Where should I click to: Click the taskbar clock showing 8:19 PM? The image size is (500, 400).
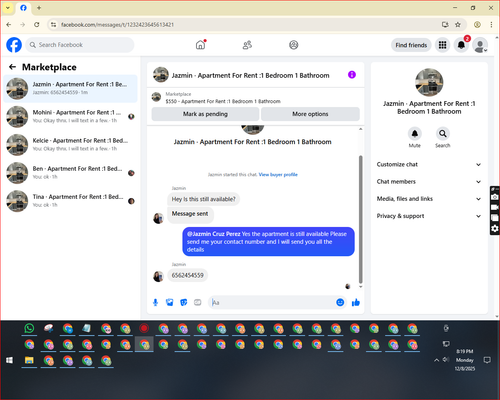click(465, 360)
